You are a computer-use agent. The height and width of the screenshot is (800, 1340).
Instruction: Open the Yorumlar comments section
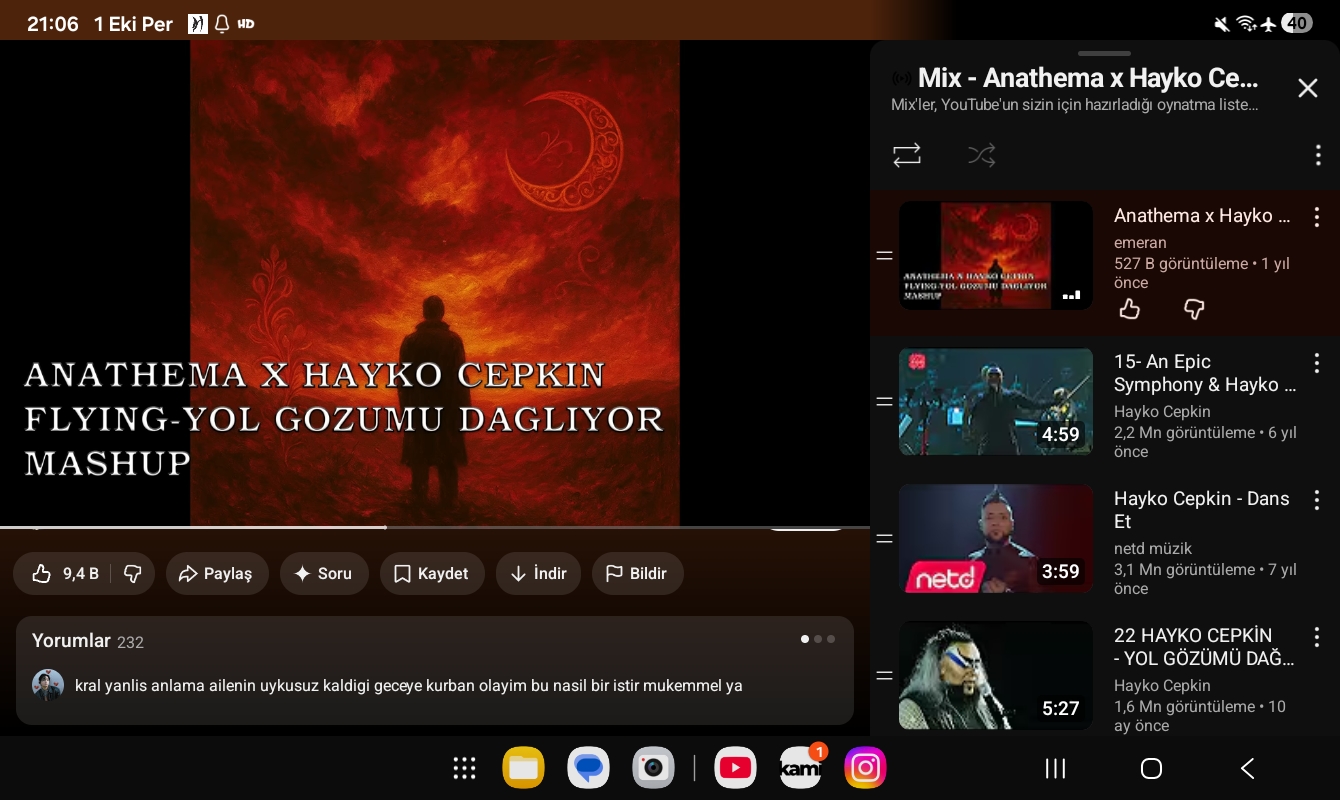pos(435,670)
